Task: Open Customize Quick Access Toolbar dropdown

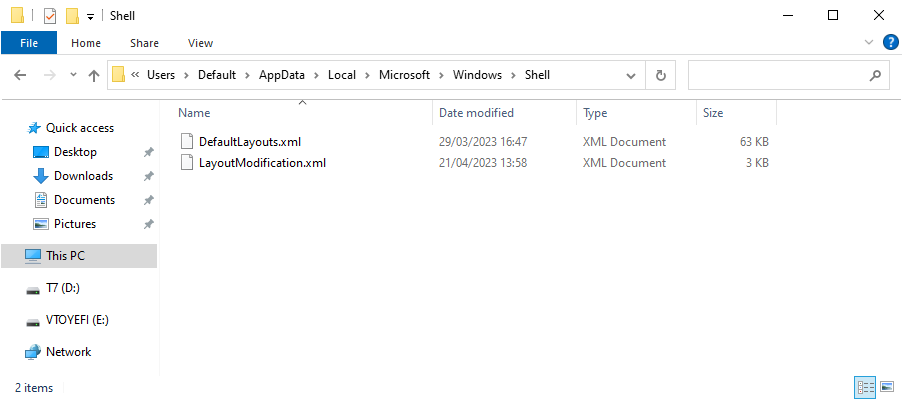Action: (90, 17)
